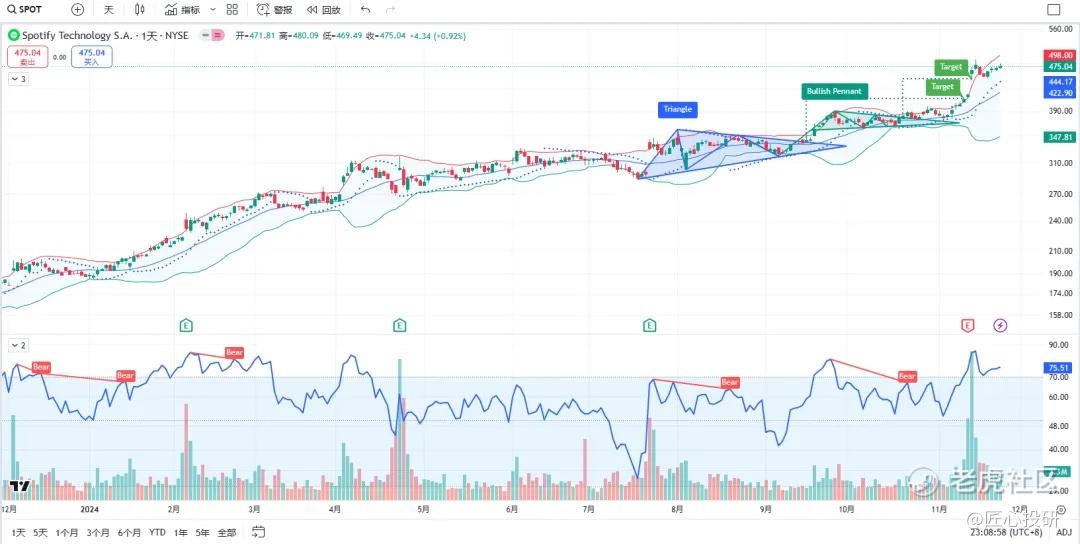Set range to 5年
Screen dimensions: 1080x544
(202, 532)
